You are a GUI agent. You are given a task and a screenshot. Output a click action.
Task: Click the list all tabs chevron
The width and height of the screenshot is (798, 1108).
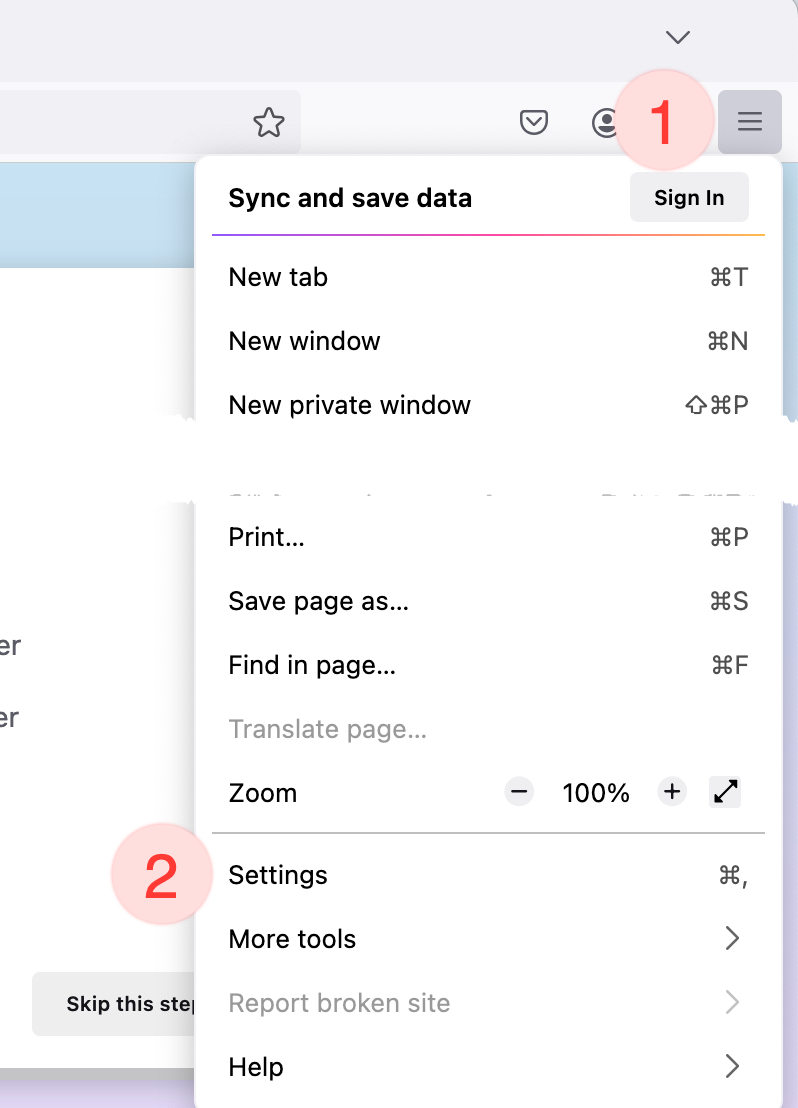click(678, 38)
